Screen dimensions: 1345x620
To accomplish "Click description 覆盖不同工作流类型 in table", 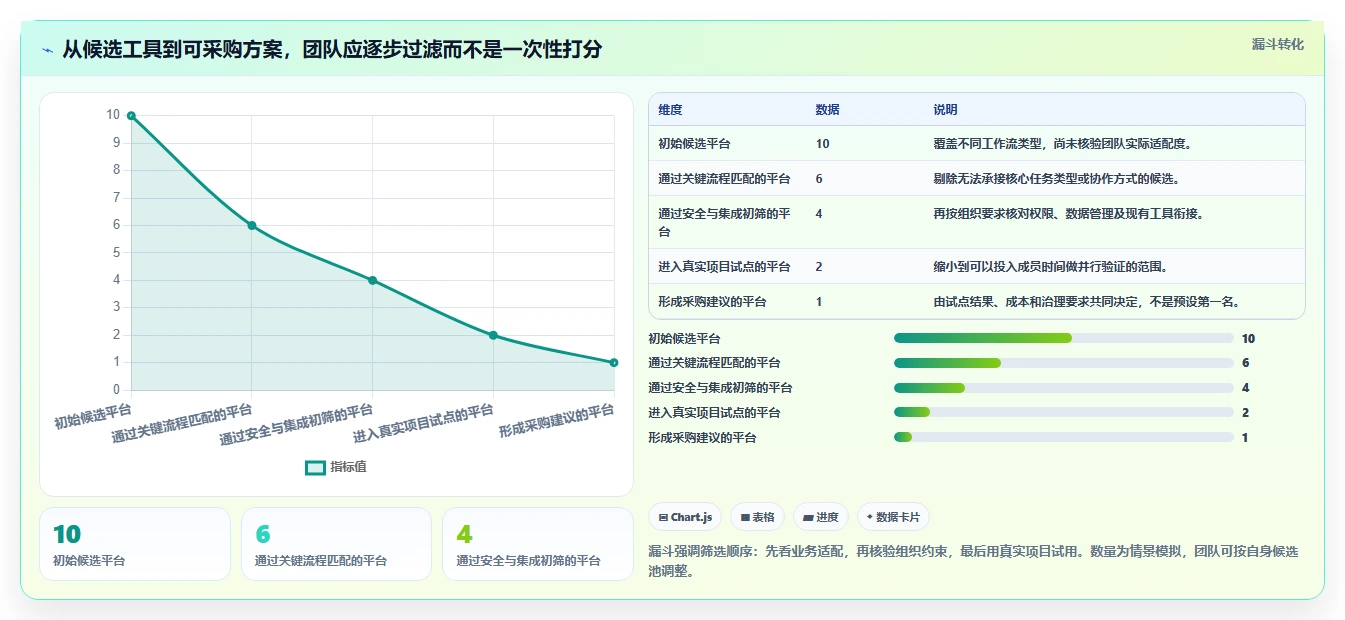I will pyautogui.click(x=1062, y=144).
